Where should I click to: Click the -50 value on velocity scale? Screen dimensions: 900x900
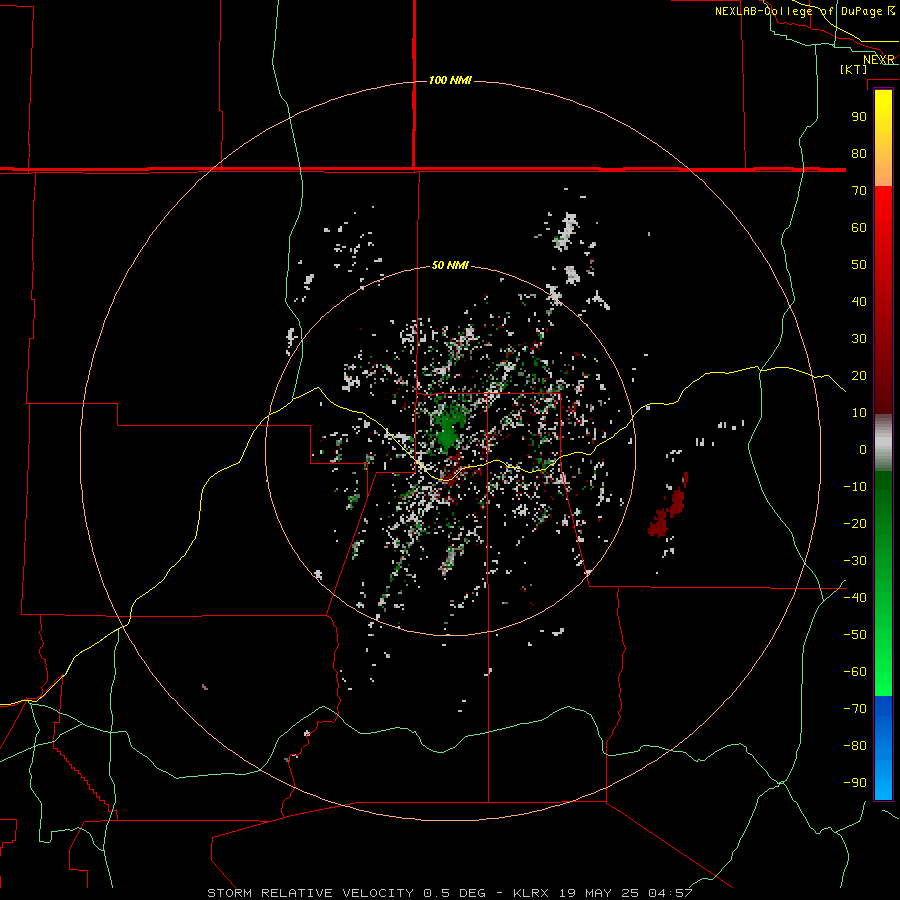click(855, 635)
